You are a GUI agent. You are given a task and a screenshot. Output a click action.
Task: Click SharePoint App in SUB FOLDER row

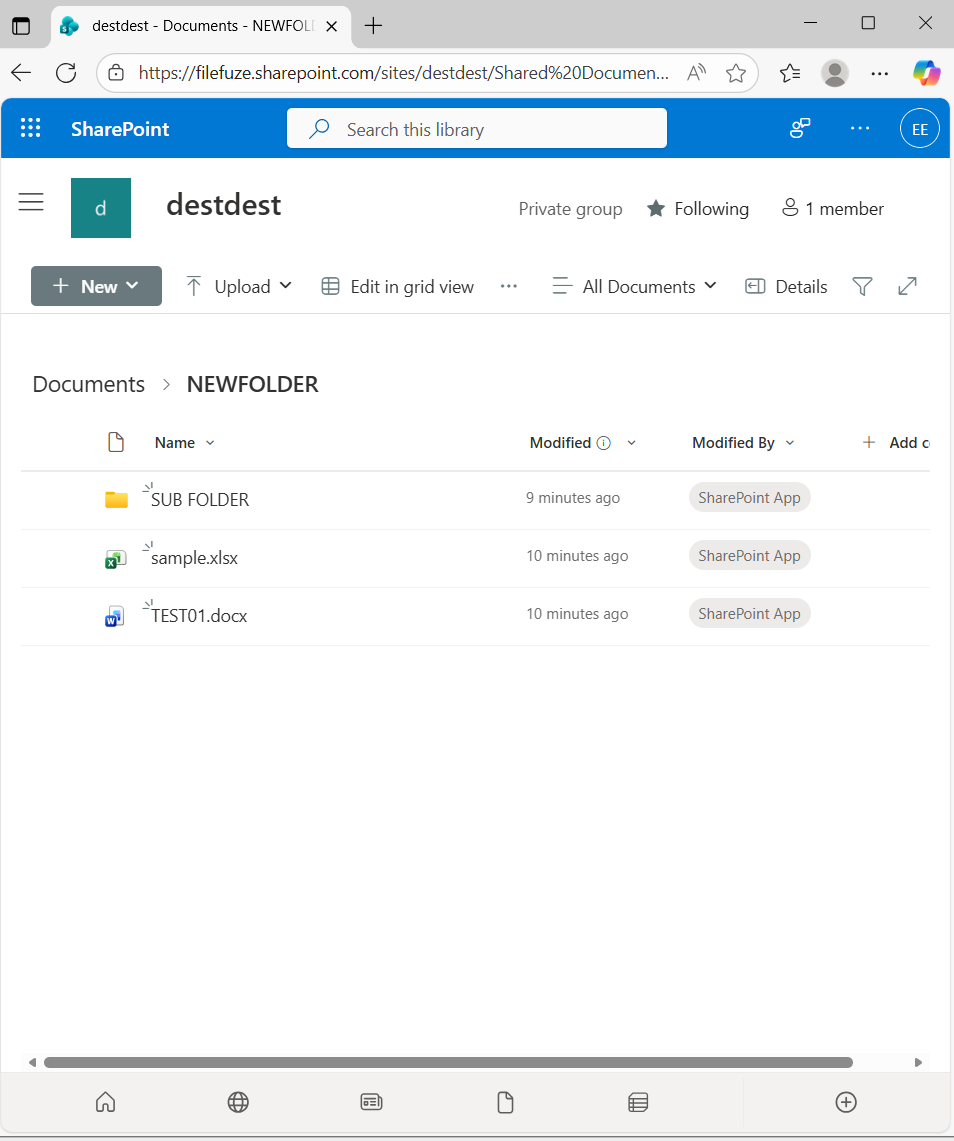click(x=750, y=498)
